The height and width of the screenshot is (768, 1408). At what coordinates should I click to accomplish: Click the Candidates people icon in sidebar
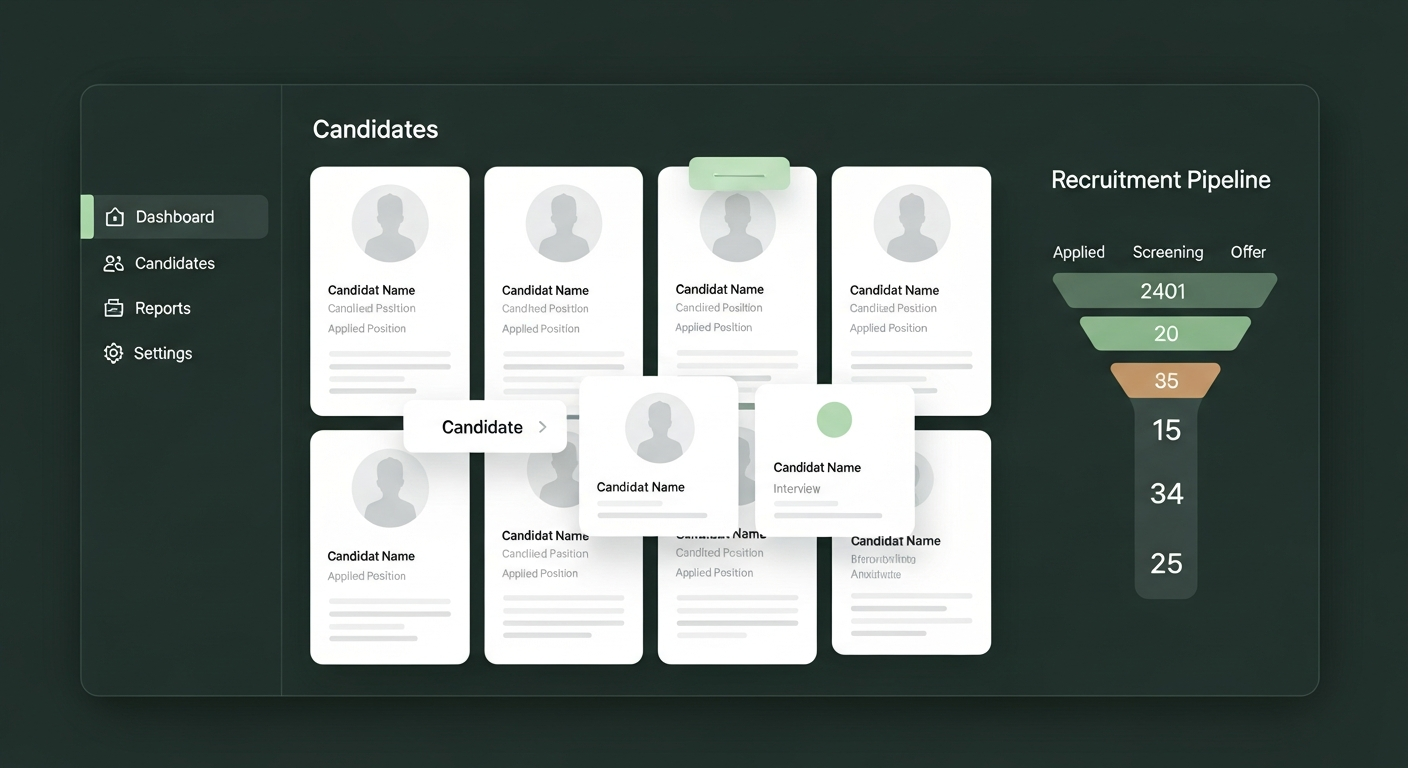(114, 264)
